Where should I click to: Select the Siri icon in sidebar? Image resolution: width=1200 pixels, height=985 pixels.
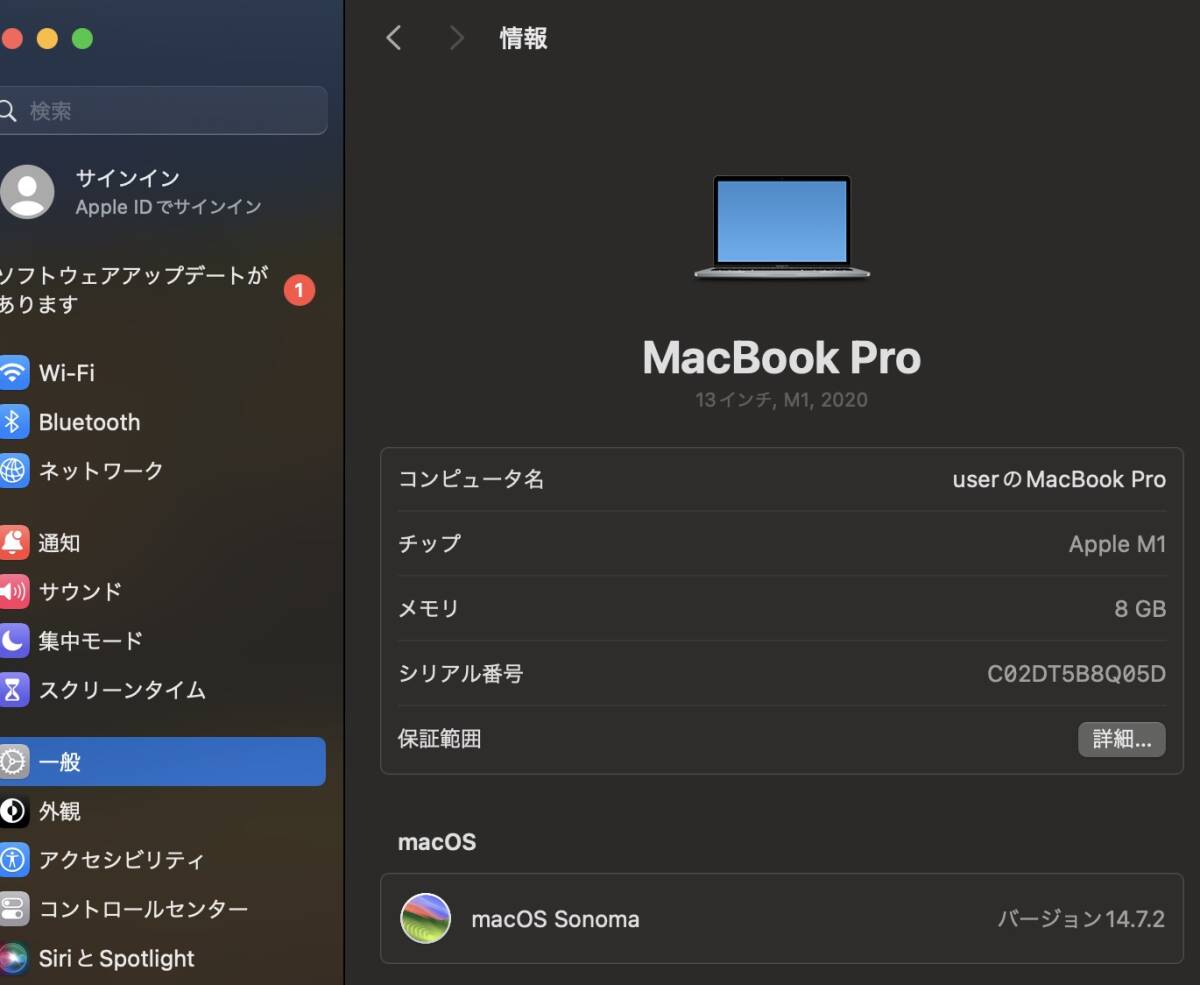13,958
